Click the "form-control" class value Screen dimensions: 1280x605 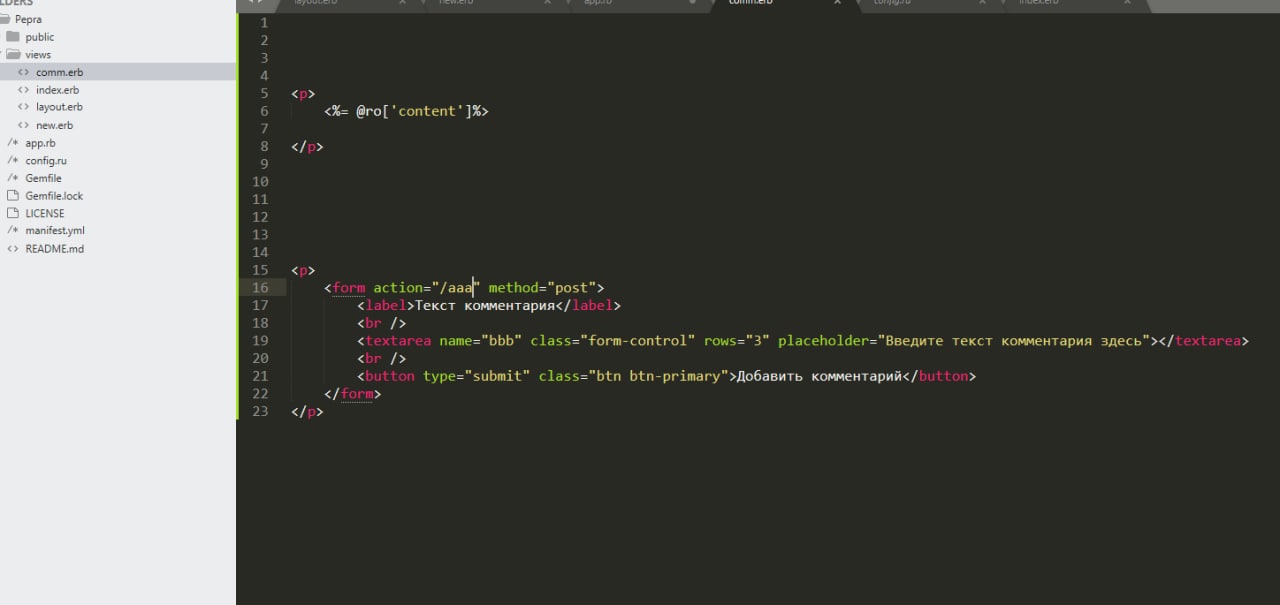(637, 341)
